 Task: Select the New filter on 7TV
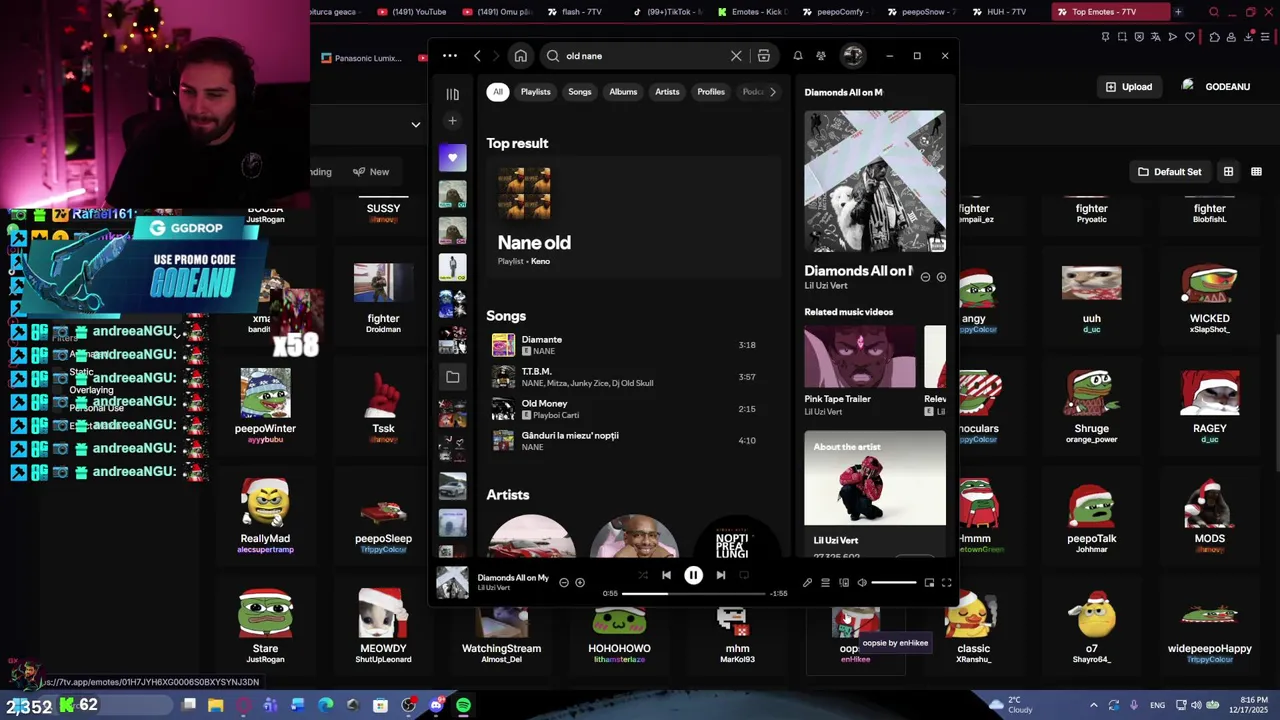pyautogui.click(x=371, y=172)
